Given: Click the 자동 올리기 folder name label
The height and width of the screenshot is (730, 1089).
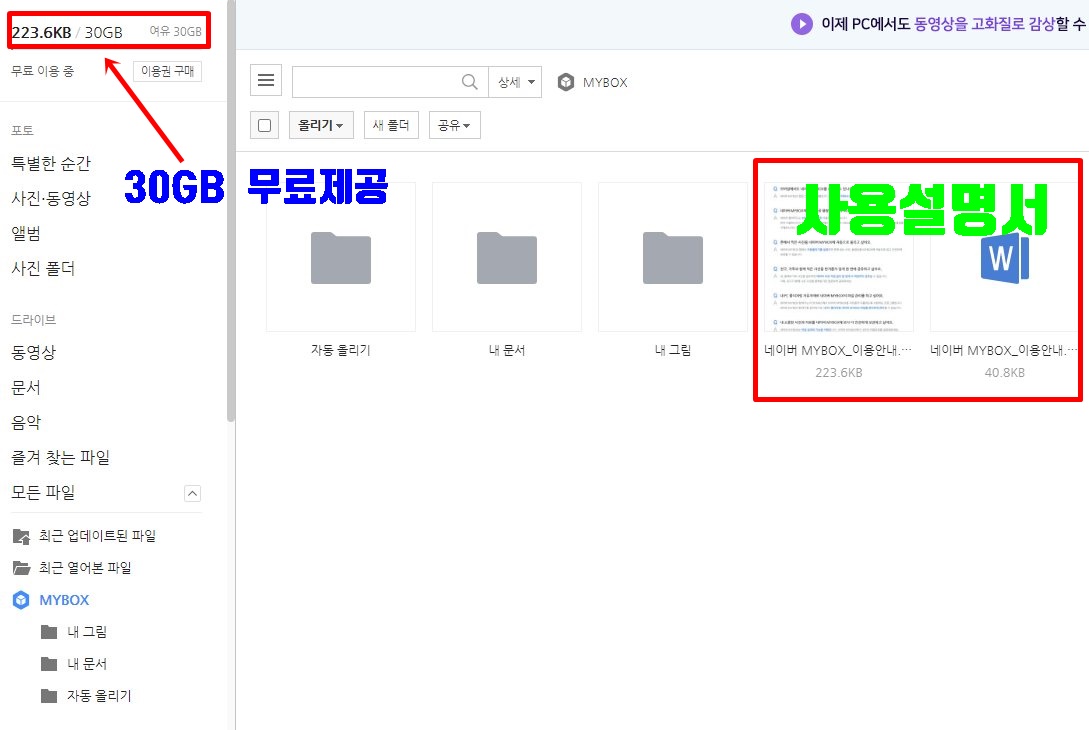Looking at the screenshot, I should (340, 350).
